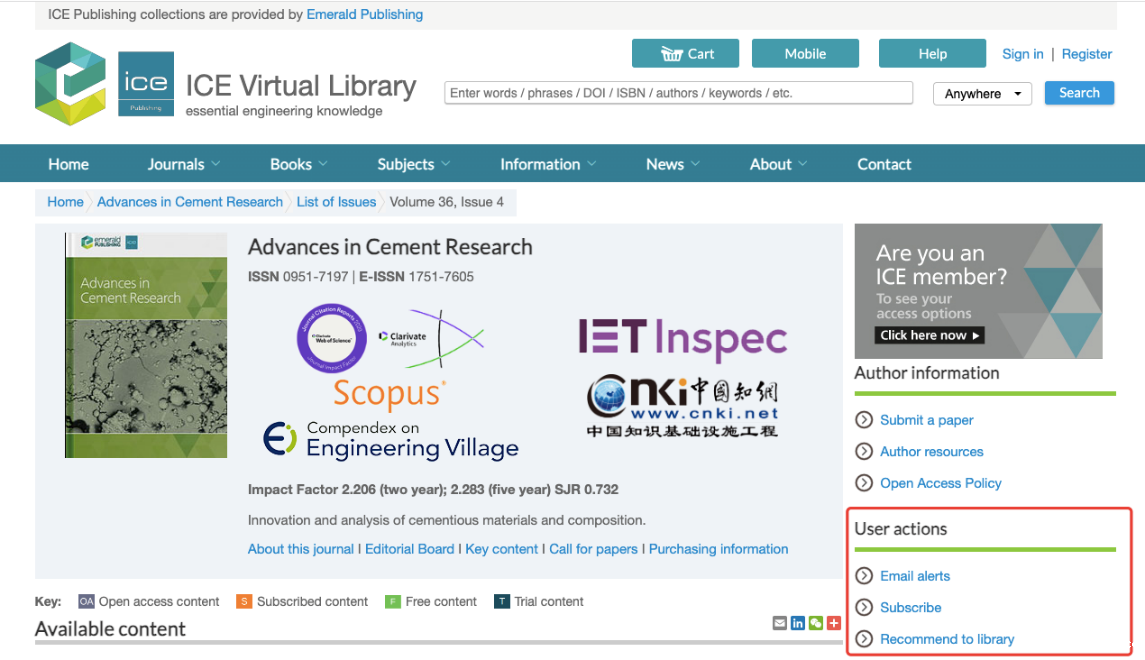Screen dimensions: 1145x660
Task: Expand the Anywhere search scope dropdown
Action: tap(982, 94)
